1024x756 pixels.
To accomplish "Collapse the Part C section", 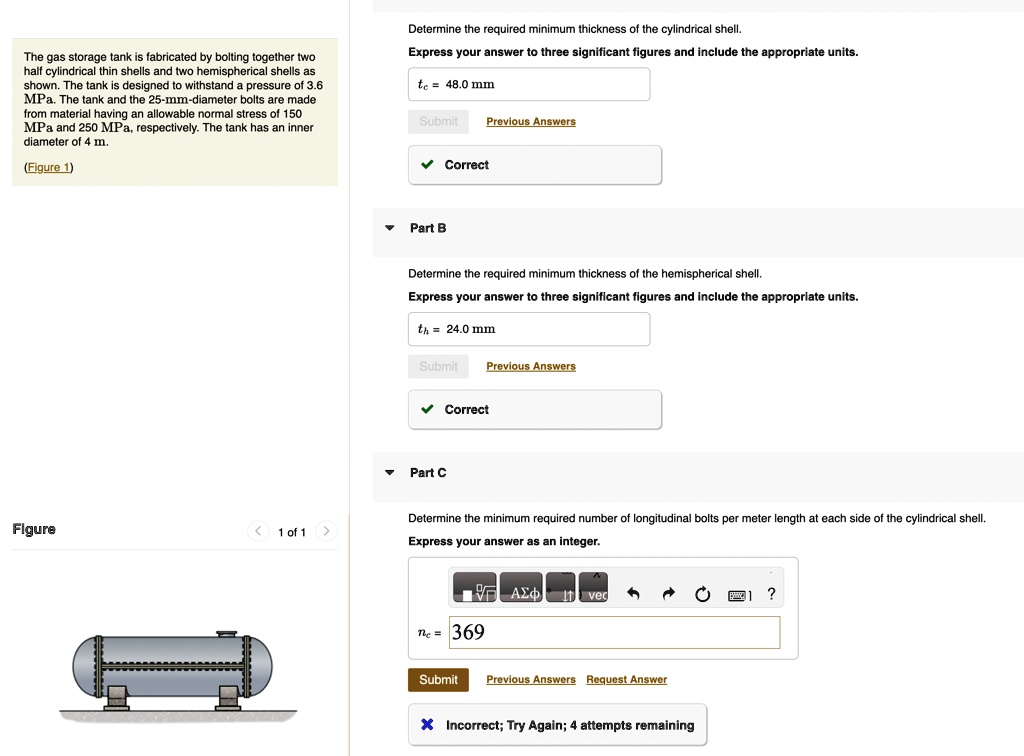I will [390, 472].
